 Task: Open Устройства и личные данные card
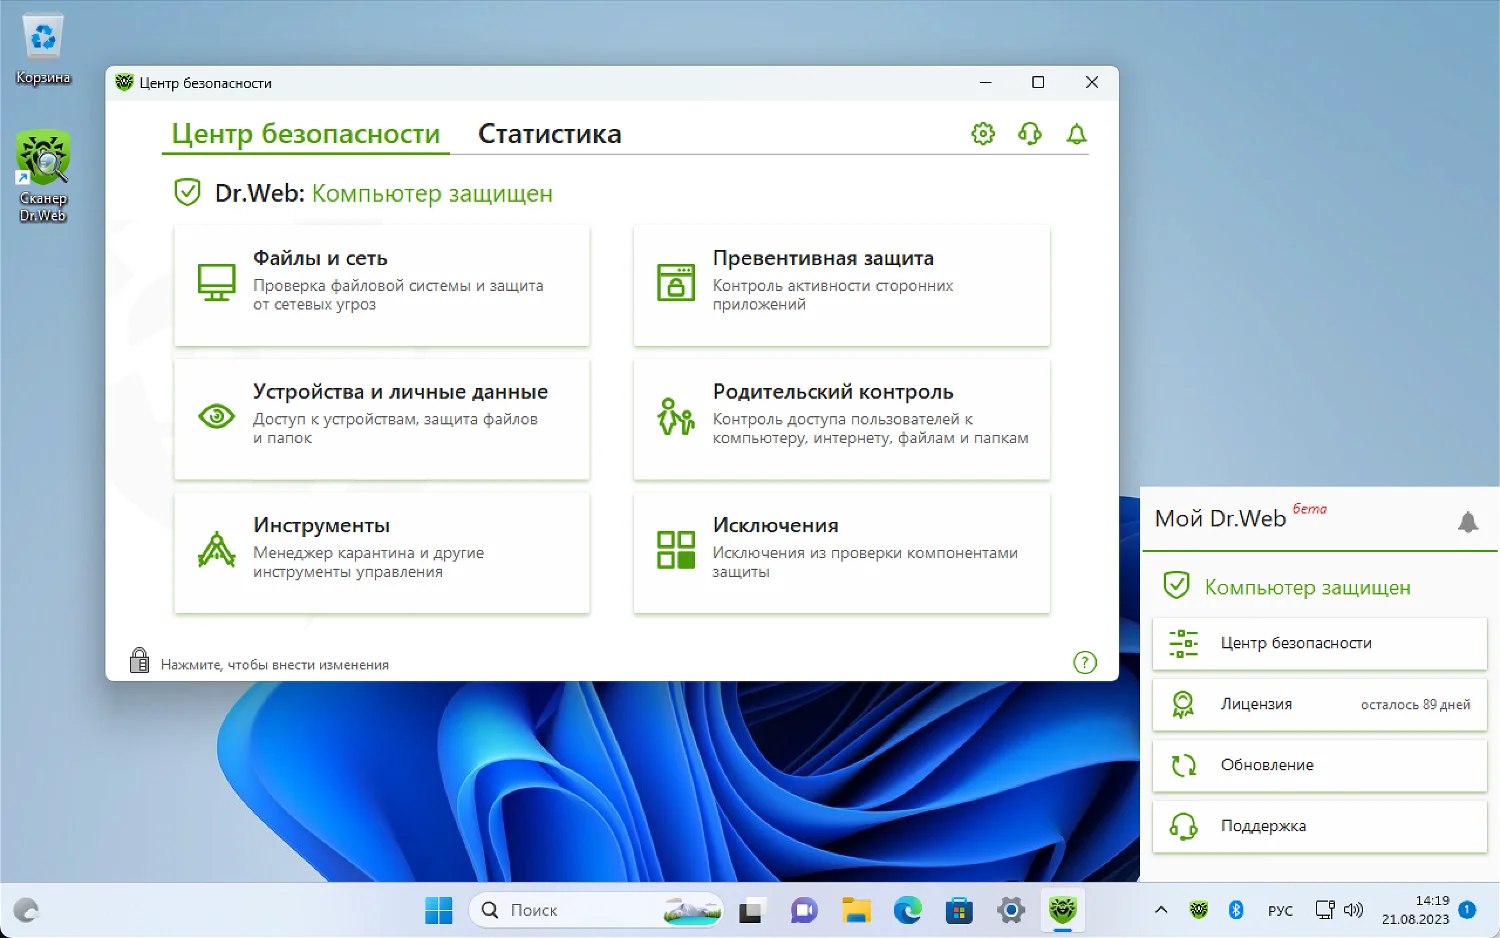pos(382,419)
